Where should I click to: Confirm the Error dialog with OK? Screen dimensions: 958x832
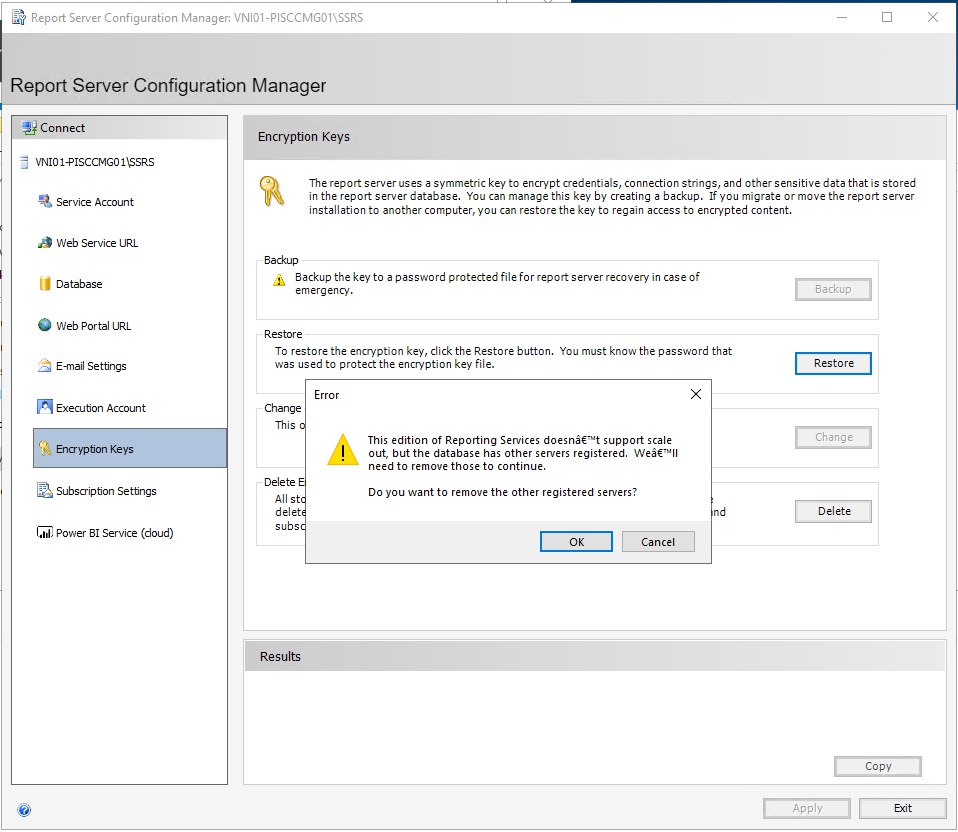click(x=576, y=541)
